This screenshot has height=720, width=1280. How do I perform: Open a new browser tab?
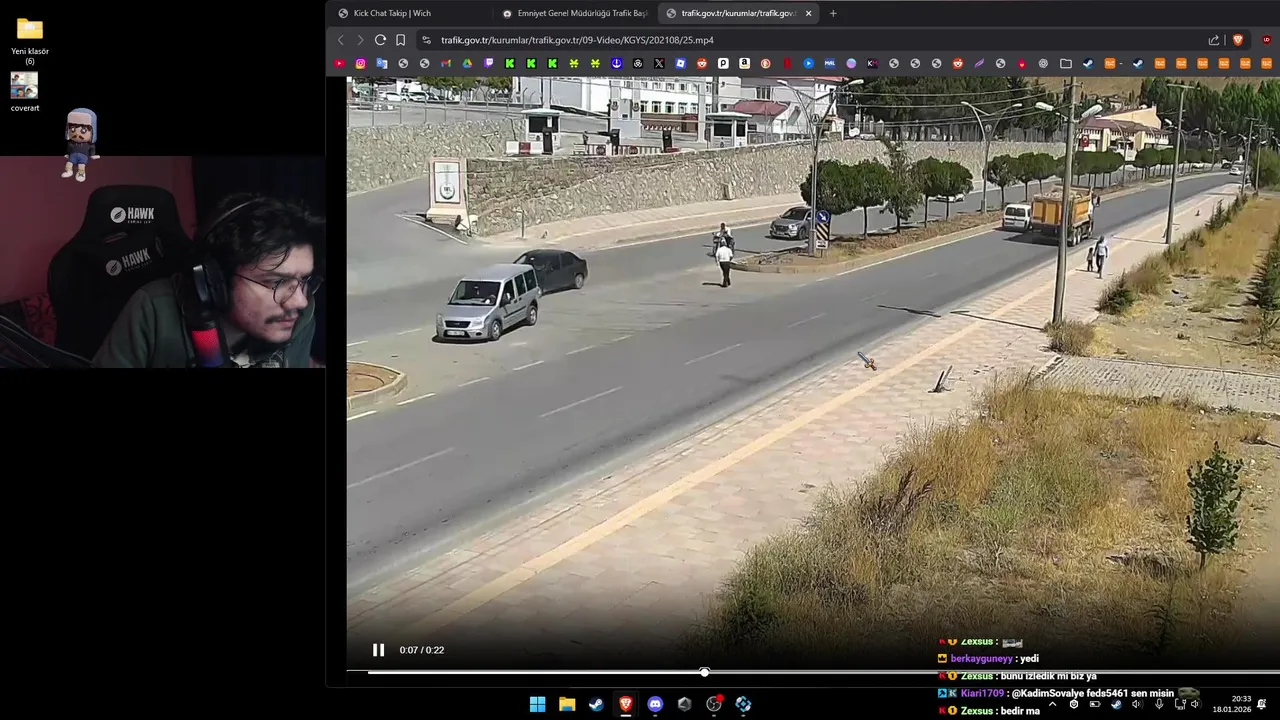point(833,13)
